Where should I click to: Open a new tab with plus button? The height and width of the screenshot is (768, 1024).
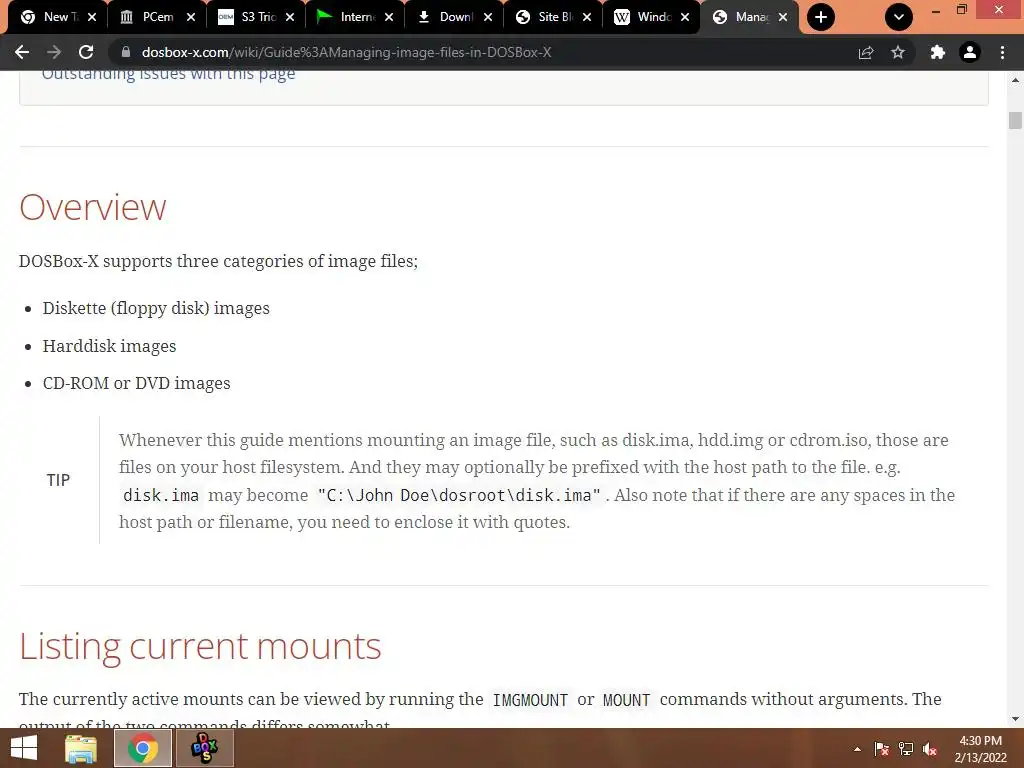821,17
